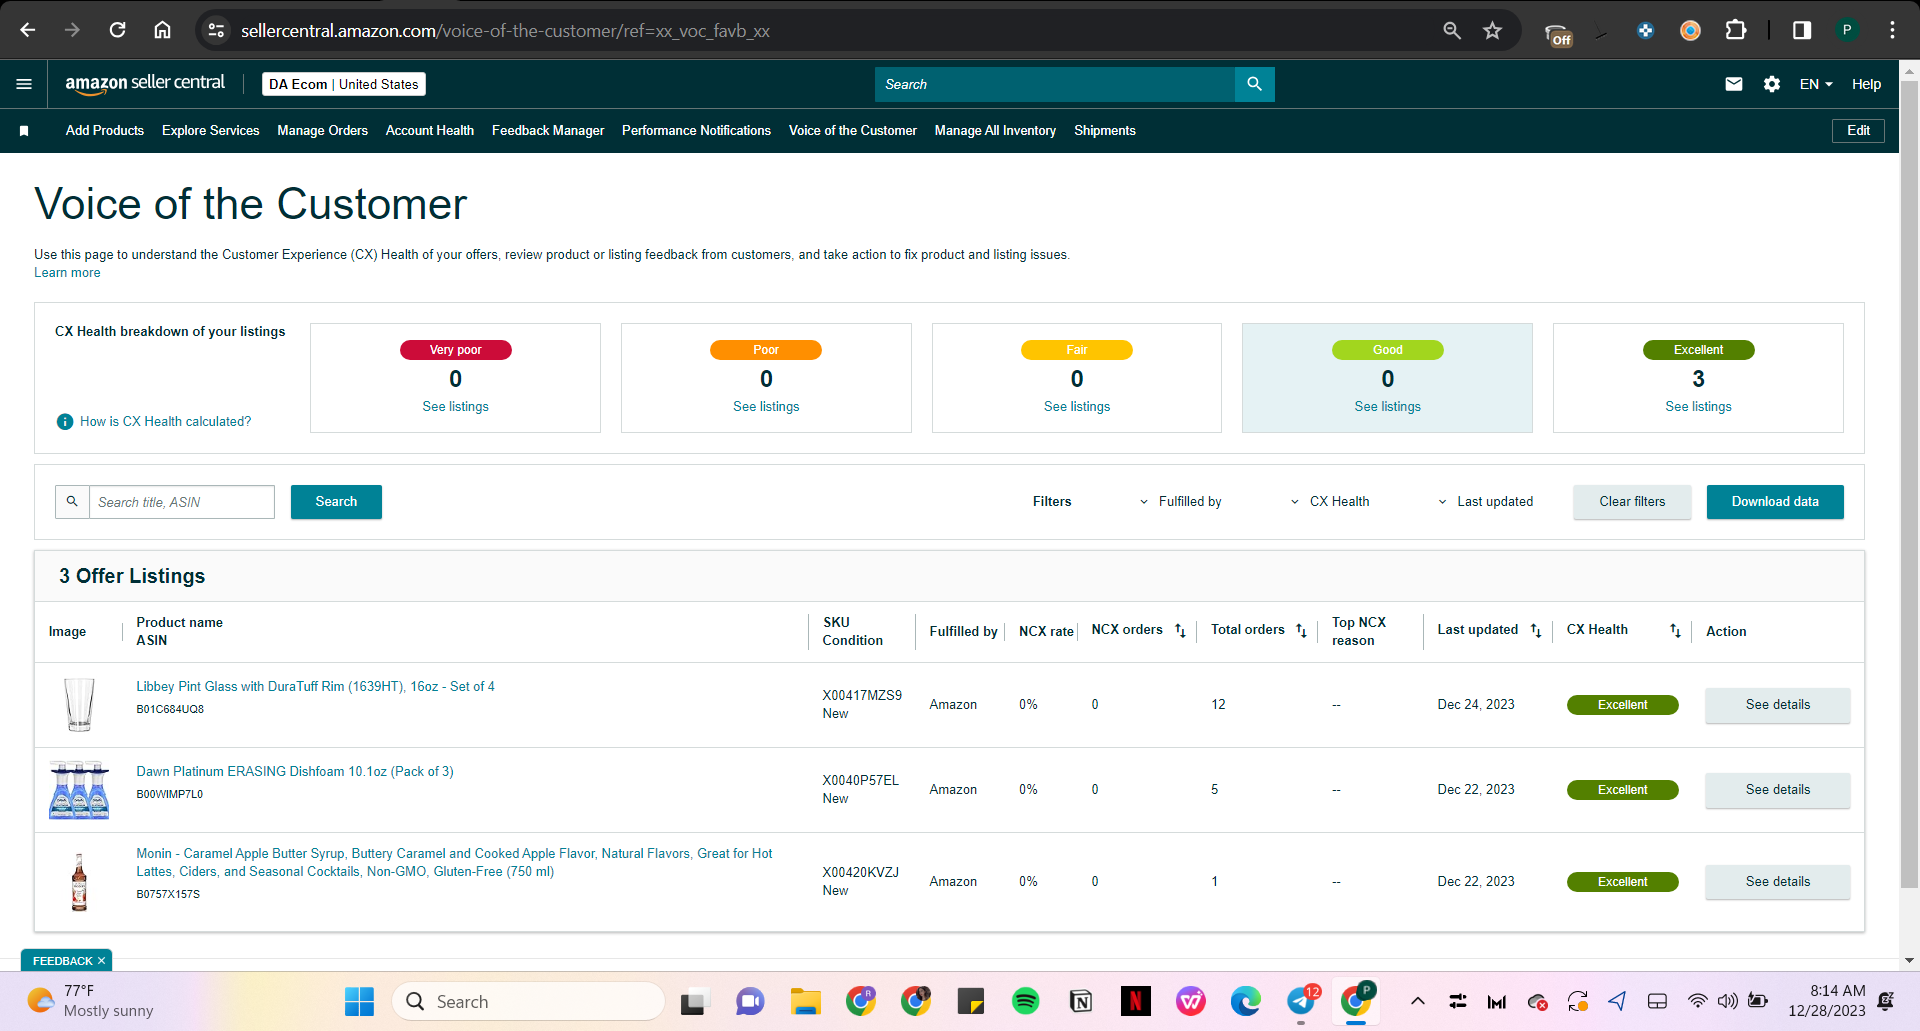See details for Monin Caramel Apple Syrup
1920x1031 pixels.
1777,882
